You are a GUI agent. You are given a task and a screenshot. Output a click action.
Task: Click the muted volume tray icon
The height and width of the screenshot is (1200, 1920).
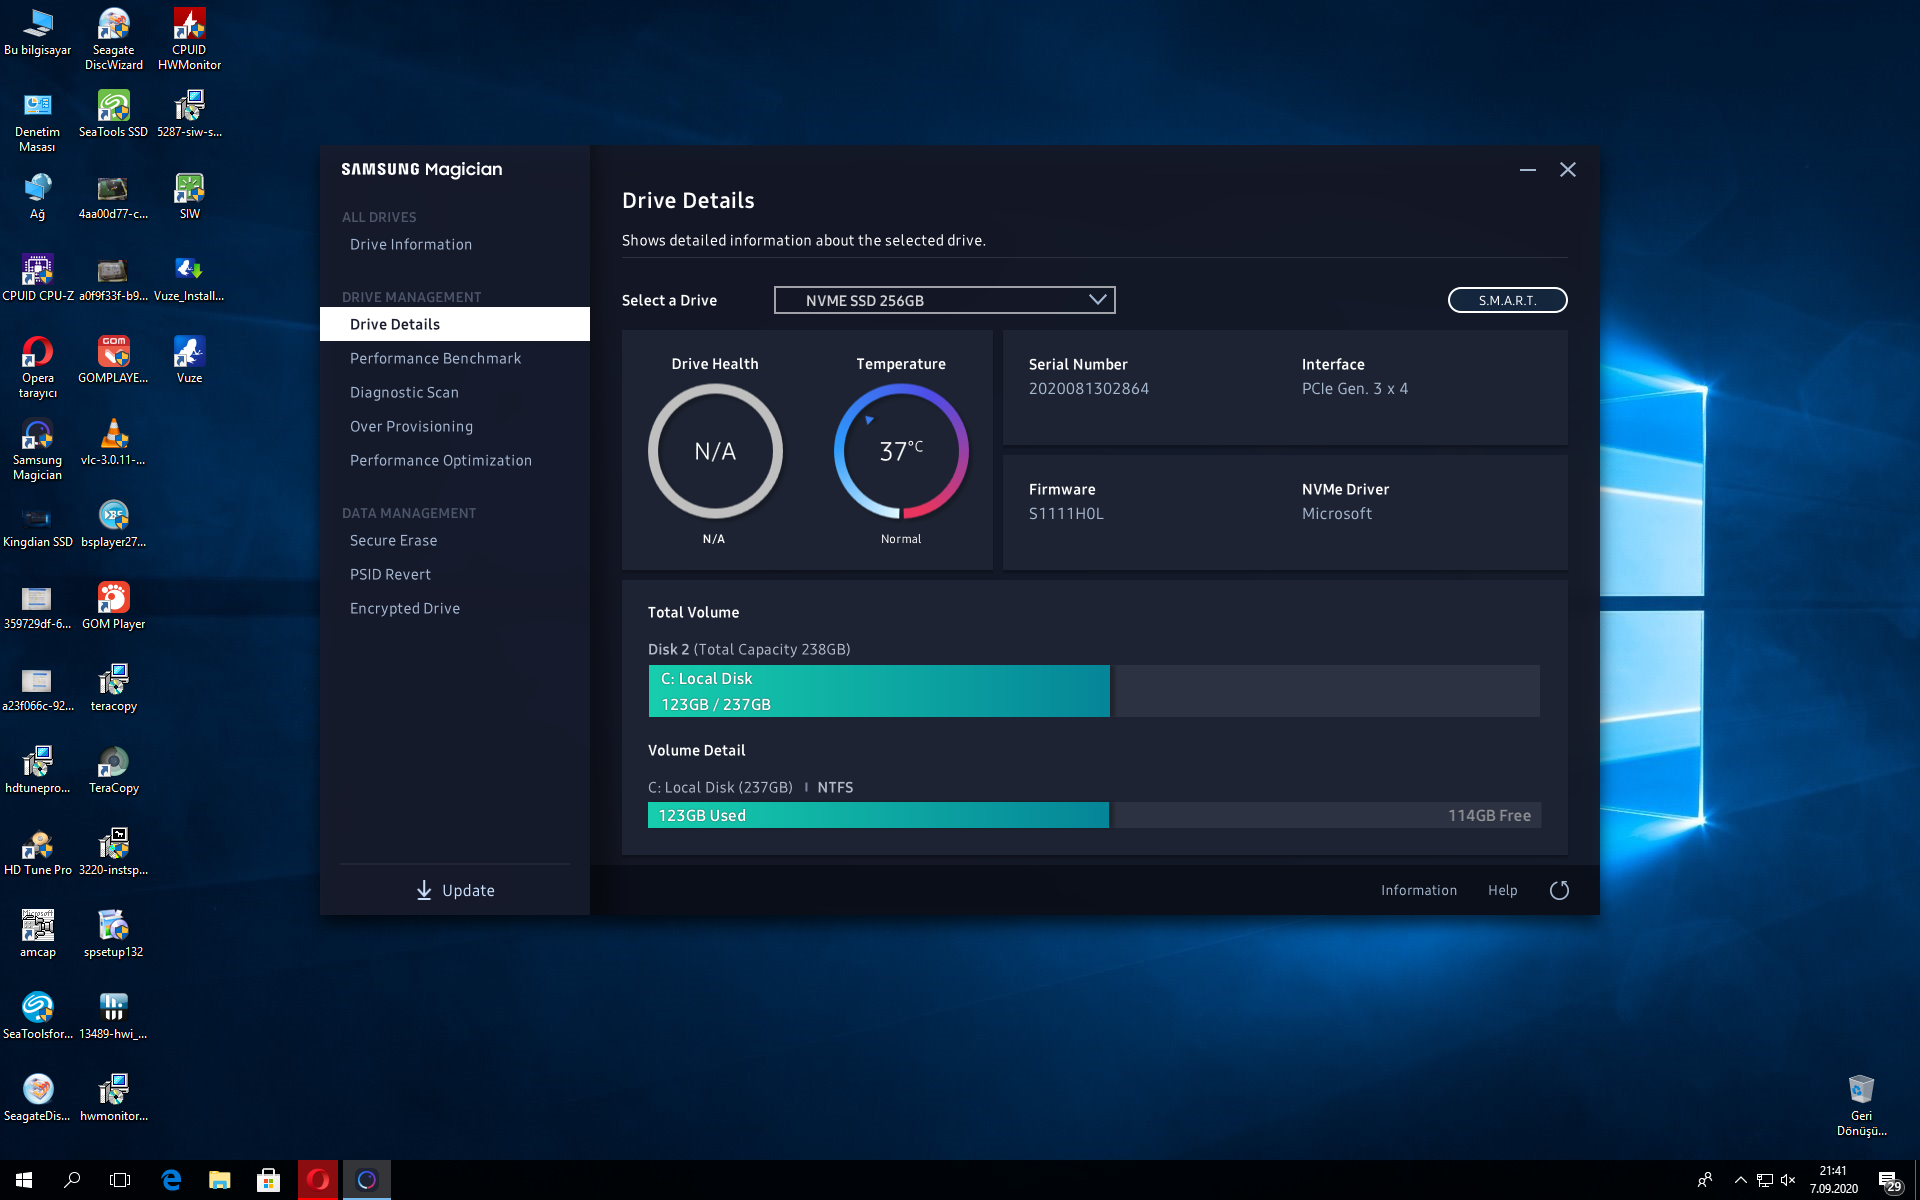[1788, 1180]
